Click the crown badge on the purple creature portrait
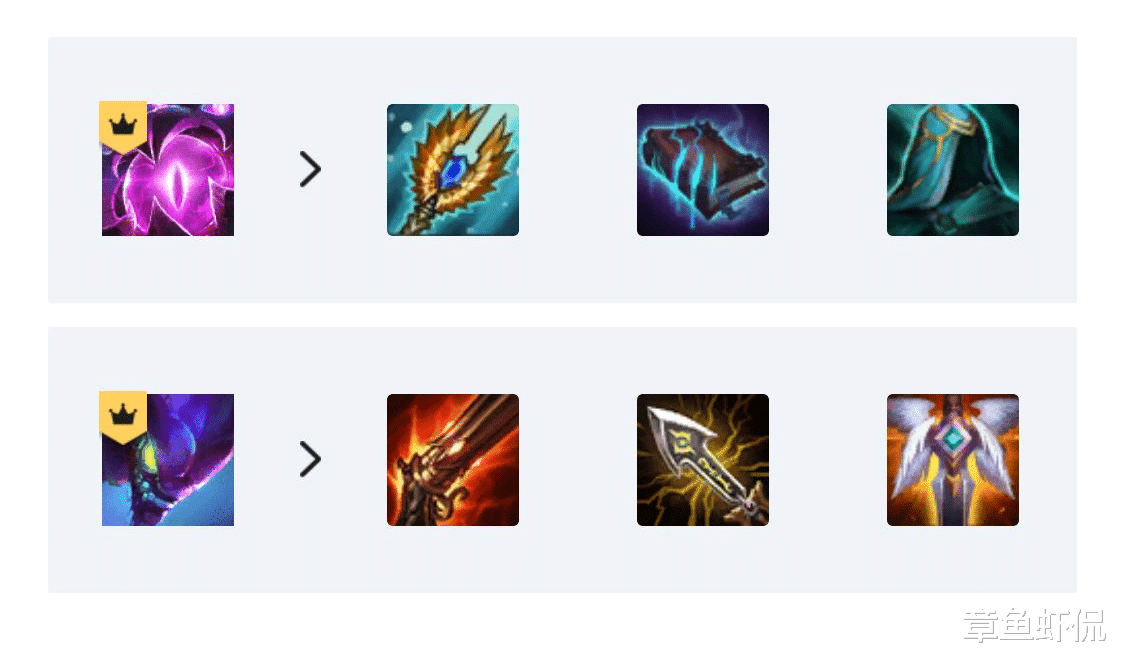This screenshot has width=1125, height=666. [x=123, y=416]
